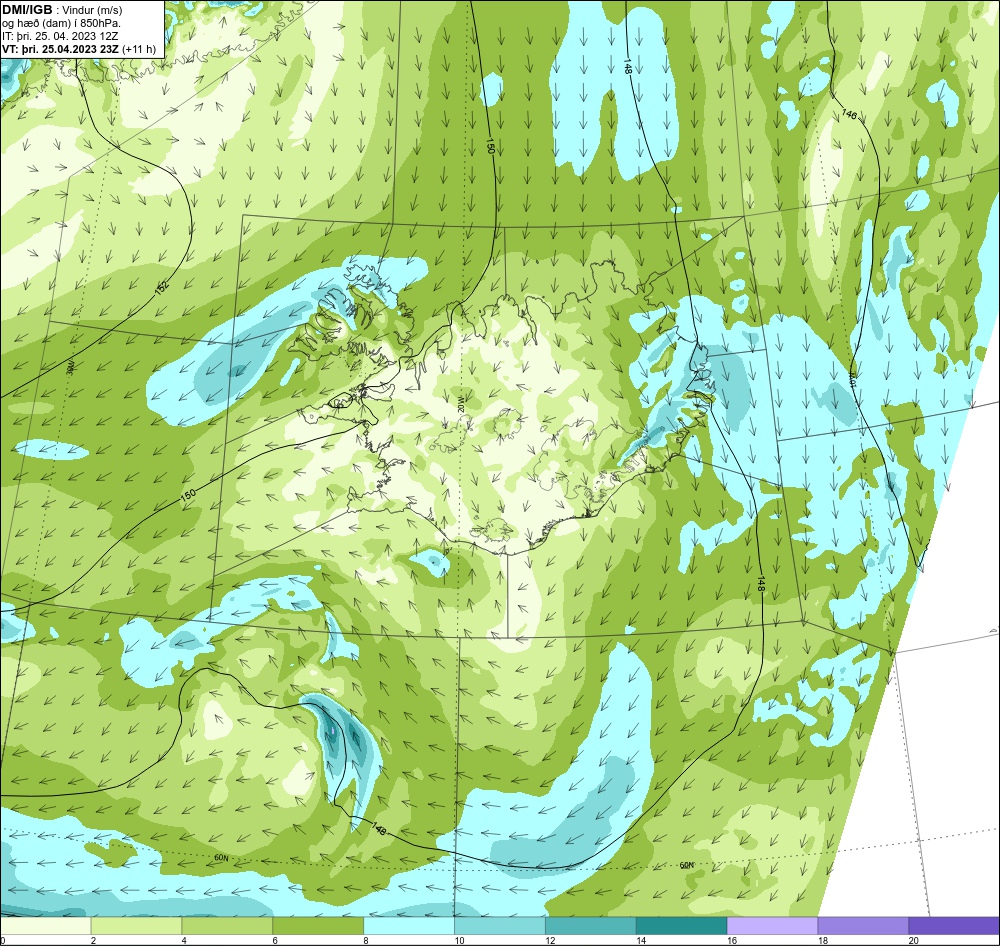Click the 'DMI/IGB' title text

[27, 10]
